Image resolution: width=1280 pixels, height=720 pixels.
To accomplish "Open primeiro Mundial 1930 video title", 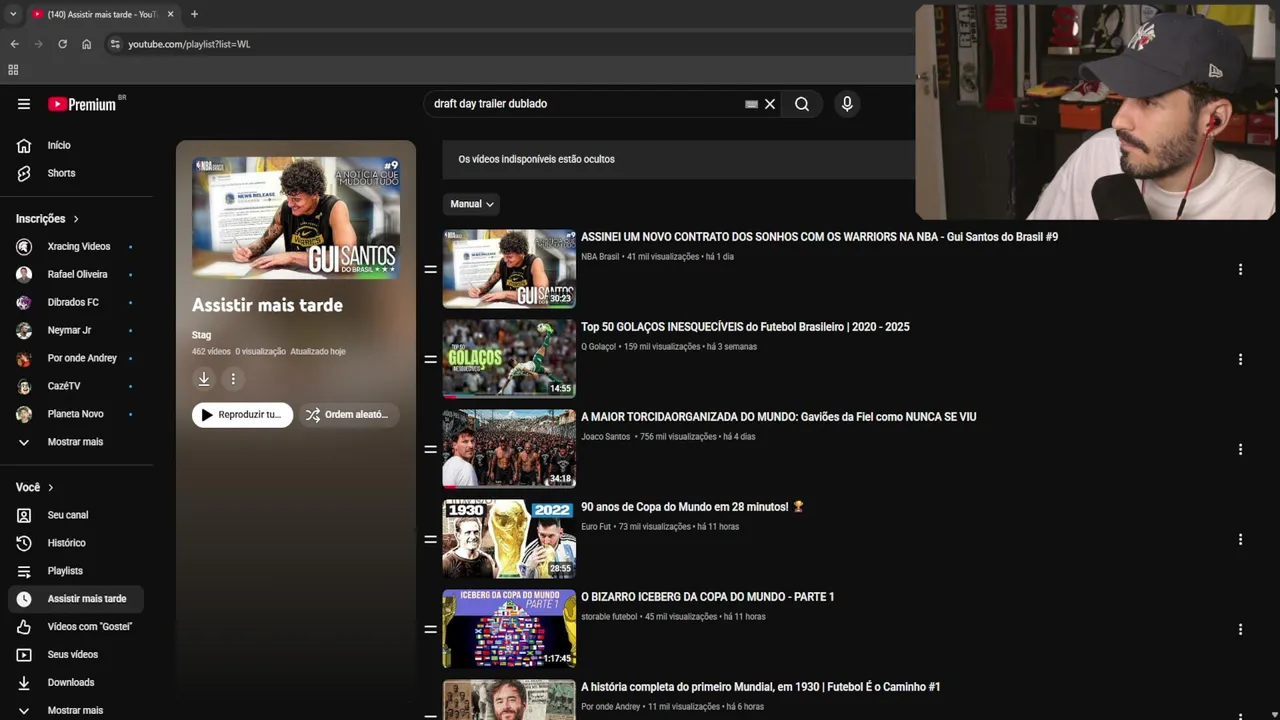I will (x=760, y=687).
